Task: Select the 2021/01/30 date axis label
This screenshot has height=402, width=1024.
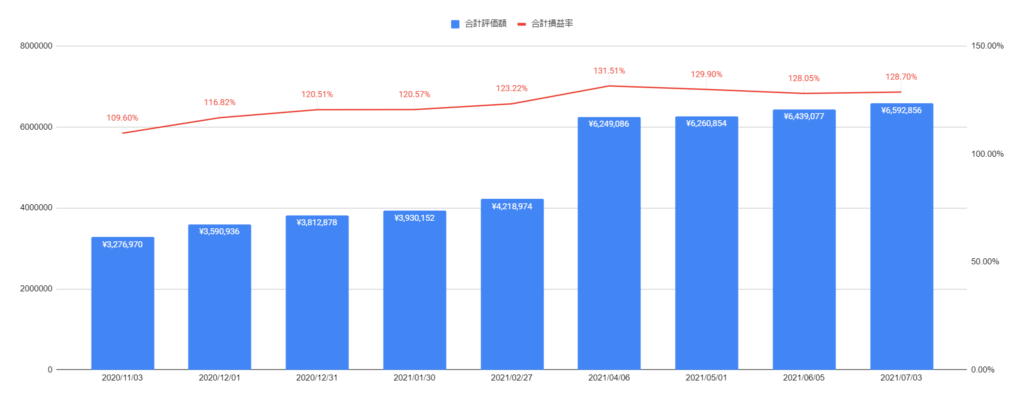Action: coord(415,379)
